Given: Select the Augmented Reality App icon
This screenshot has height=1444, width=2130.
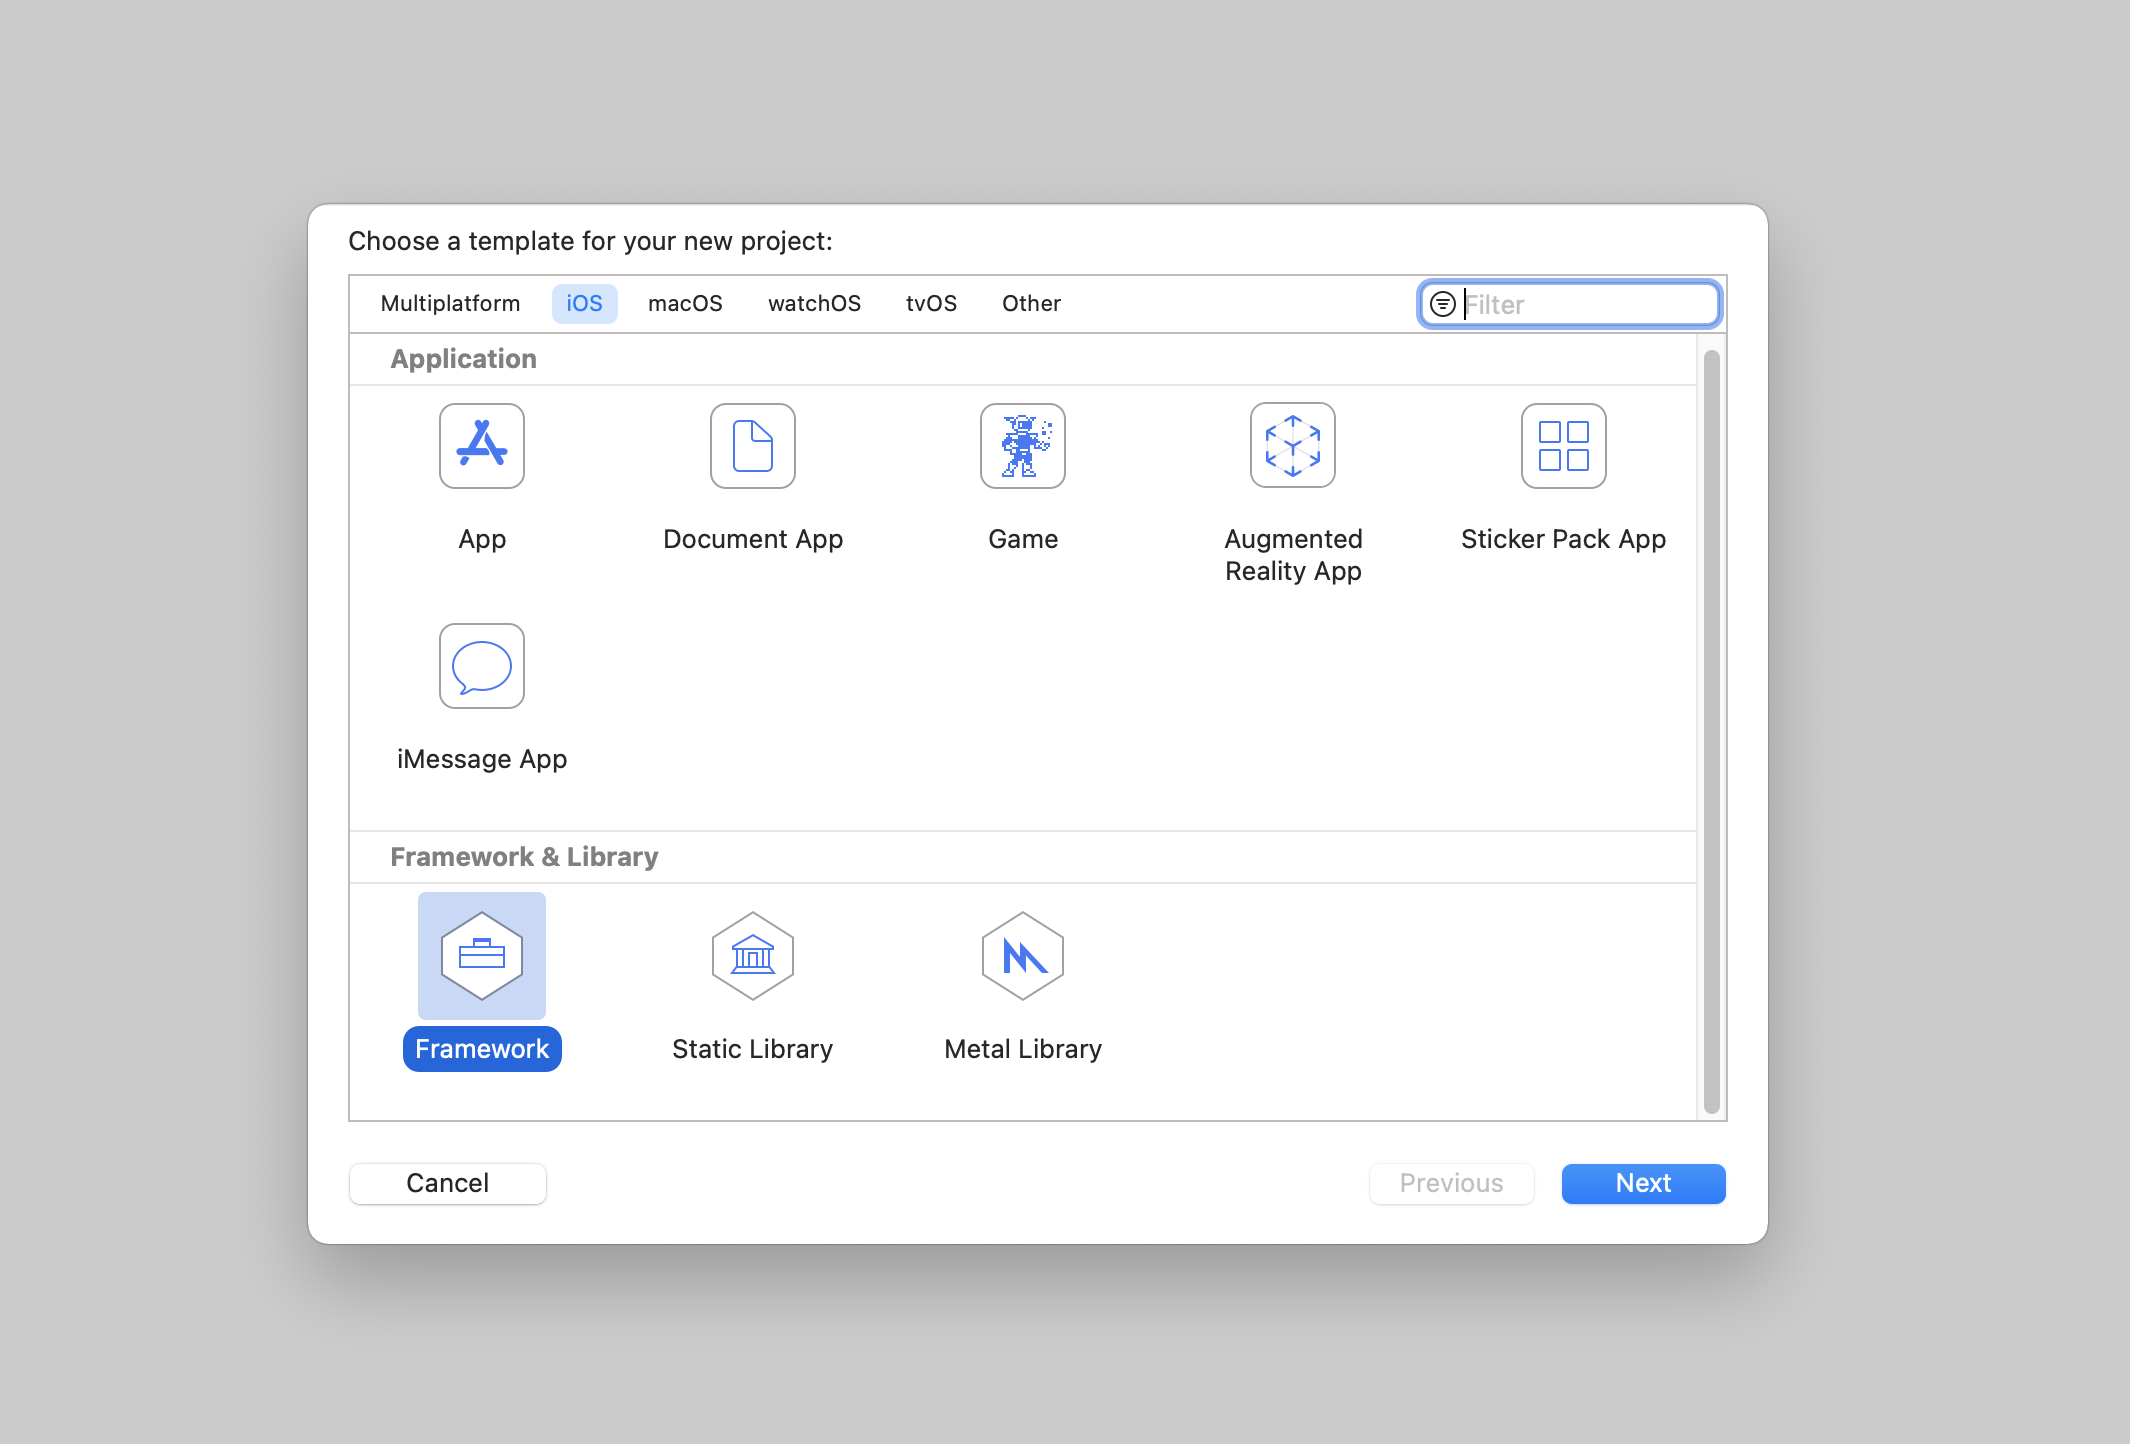Looking at the screenshot, I should point(1292,446).
